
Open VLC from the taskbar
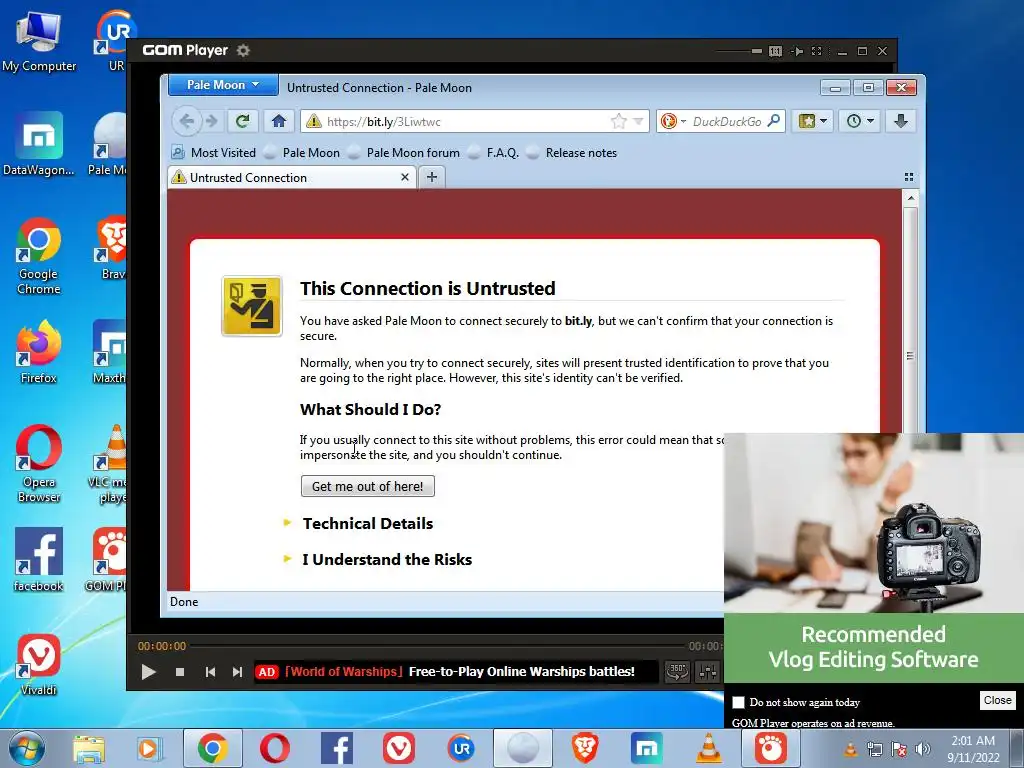point(709,748)
